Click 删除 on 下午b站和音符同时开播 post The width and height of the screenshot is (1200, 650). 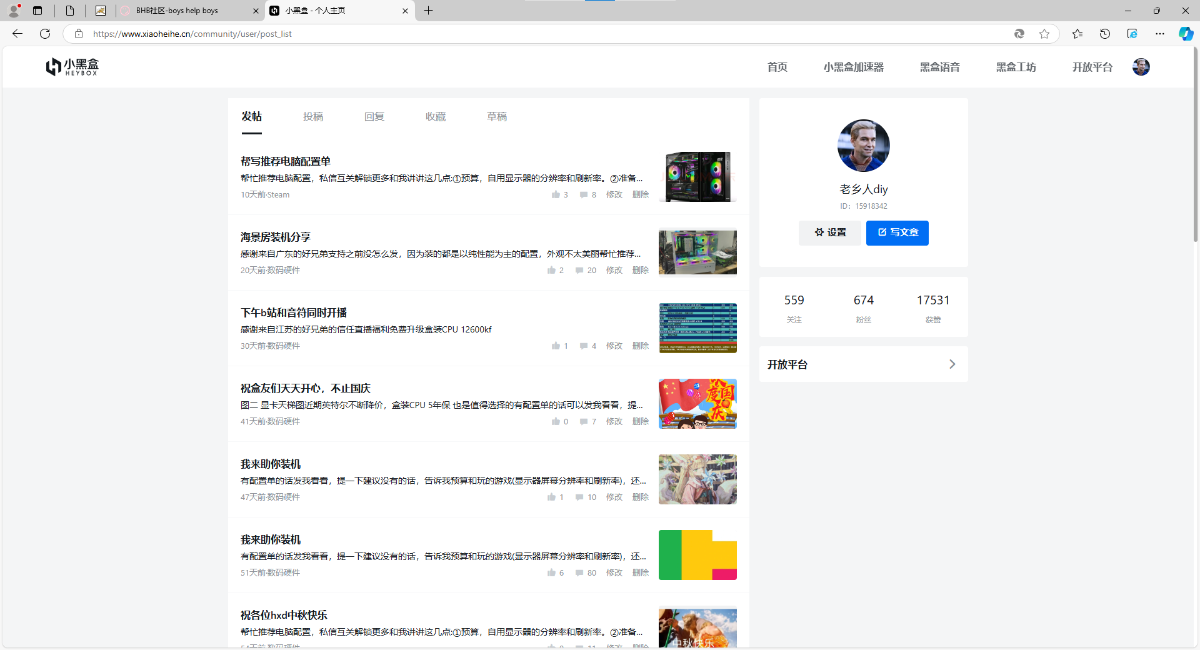tap(641, 346)
